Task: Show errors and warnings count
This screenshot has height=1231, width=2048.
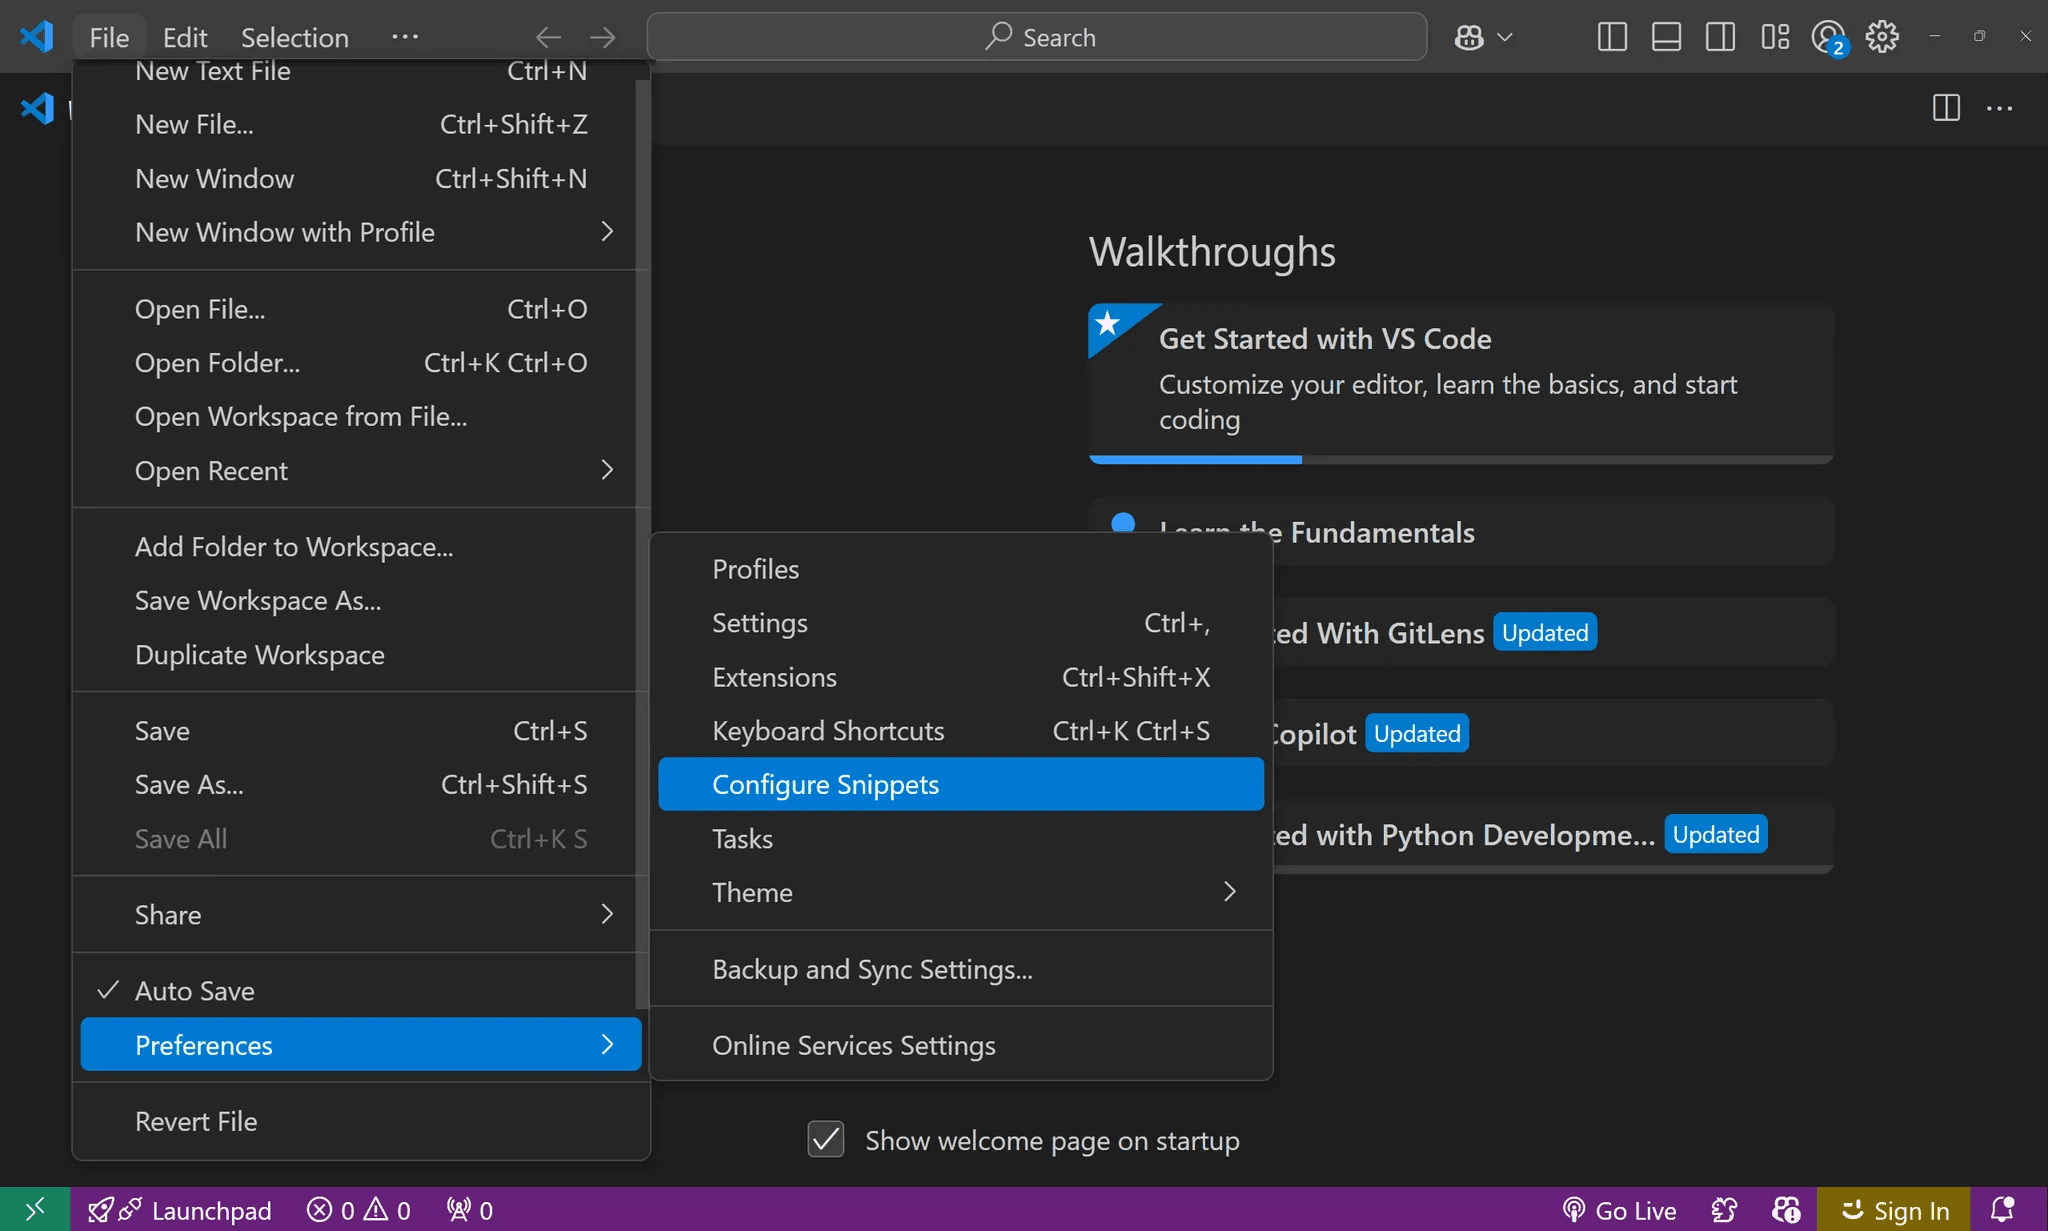Action: (359, 1210)
